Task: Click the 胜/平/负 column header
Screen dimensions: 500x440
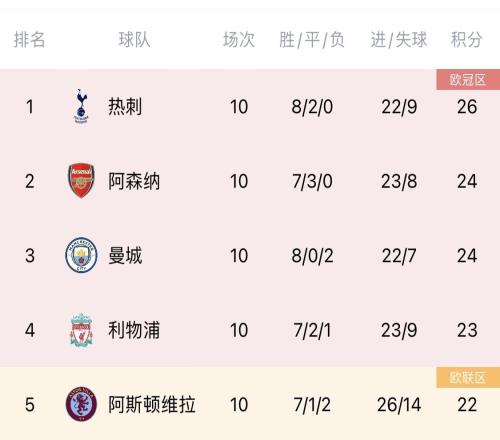Action: pyautogui.click(x=312, y=40)
